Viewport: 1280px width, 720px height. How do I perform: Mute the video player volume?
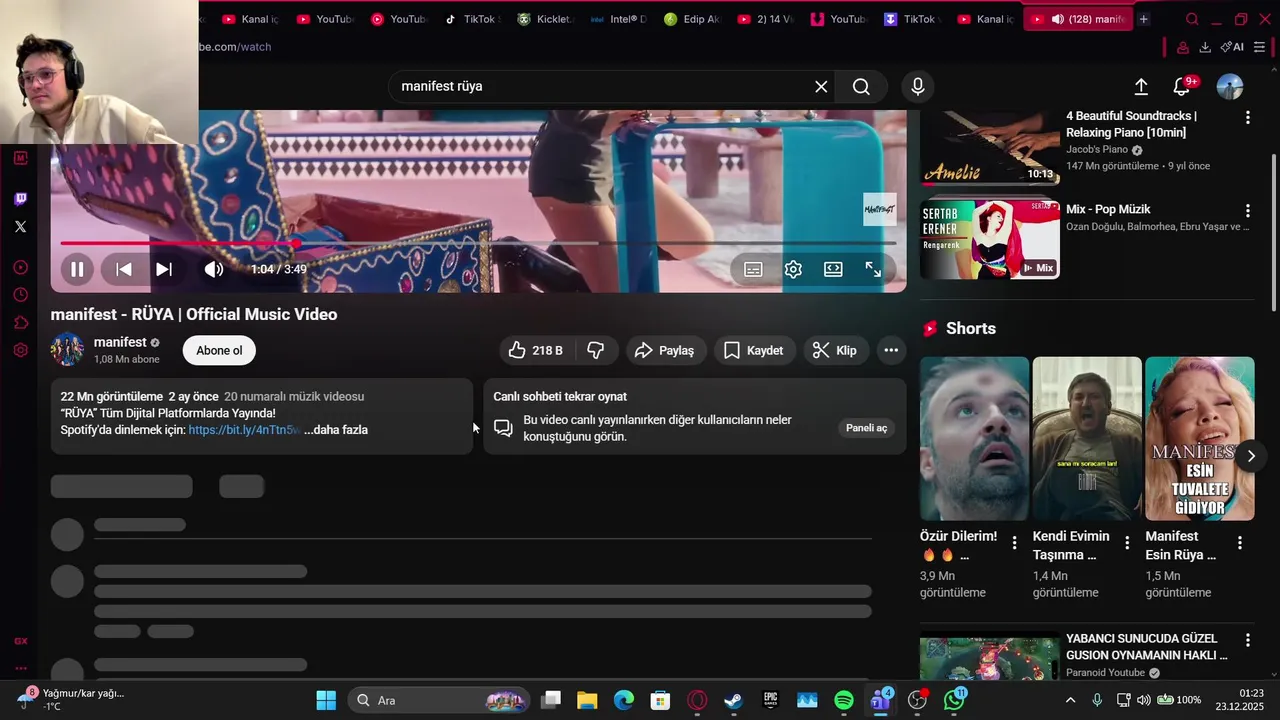click(214, 269)
